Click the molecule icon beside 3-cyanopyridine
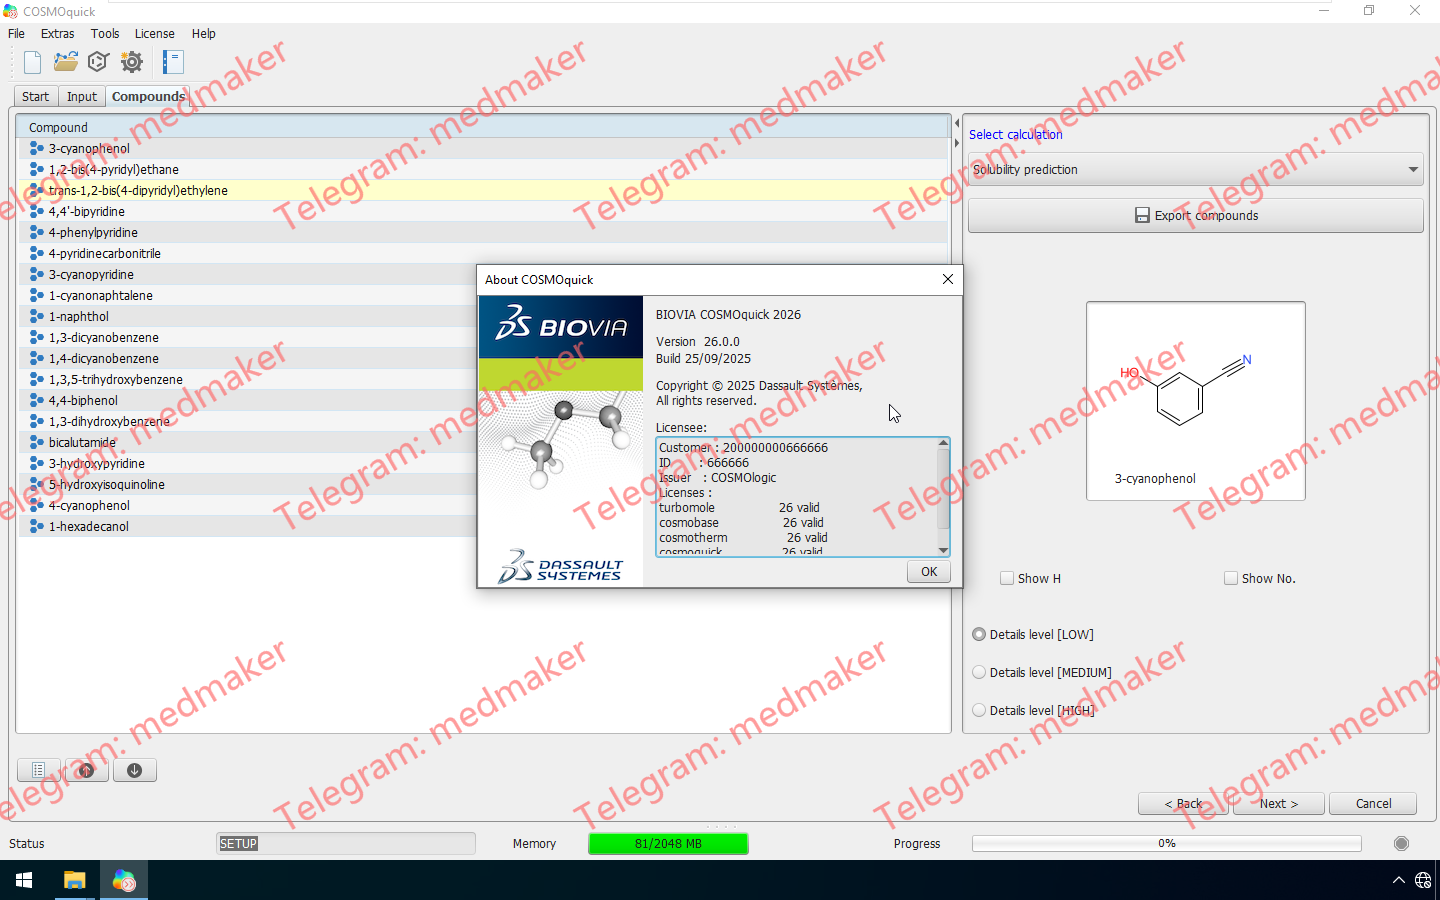The width and height of the screenshot is (1440, 900). tap(36, 274)
